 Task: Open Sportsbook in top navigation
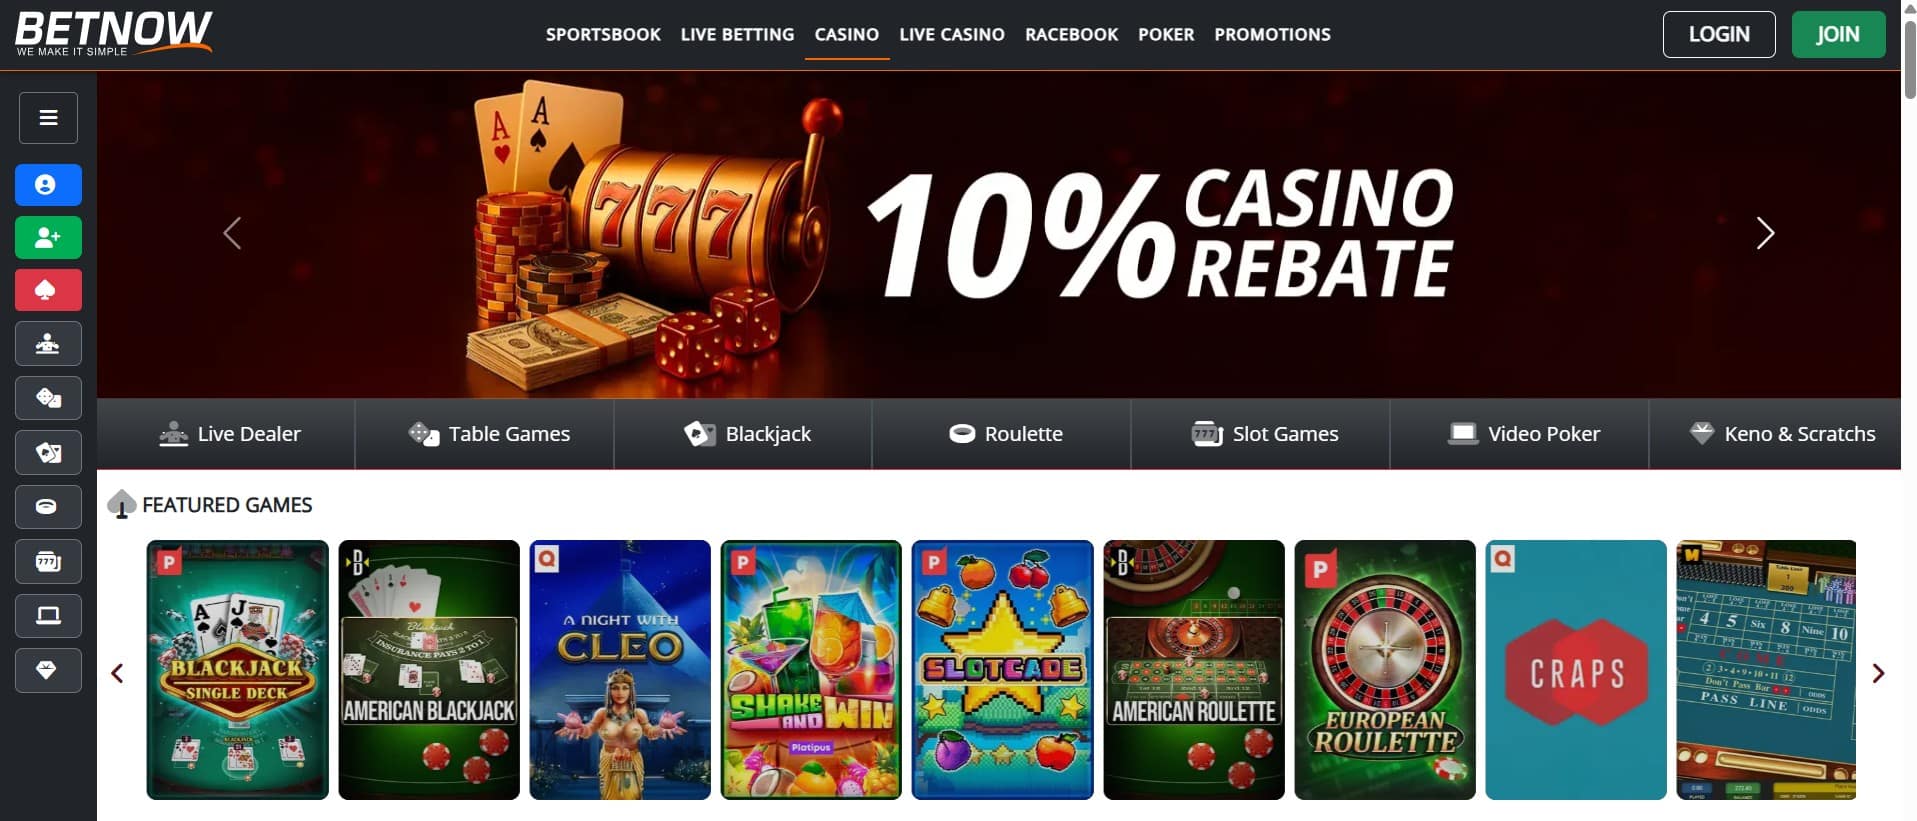(603, 35)
